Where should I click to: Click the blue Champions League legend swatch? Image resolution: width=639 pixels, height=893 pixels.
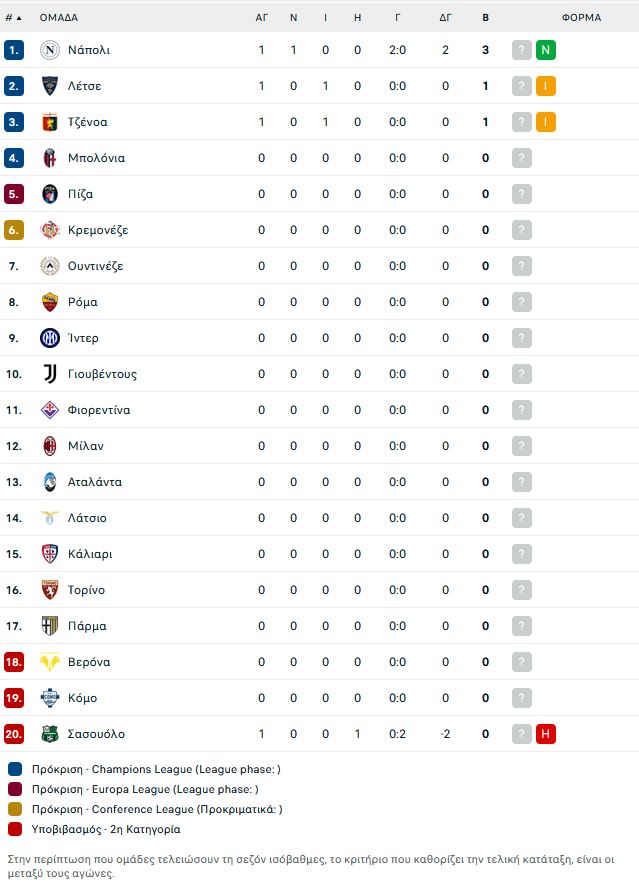[x=15, y=769]
